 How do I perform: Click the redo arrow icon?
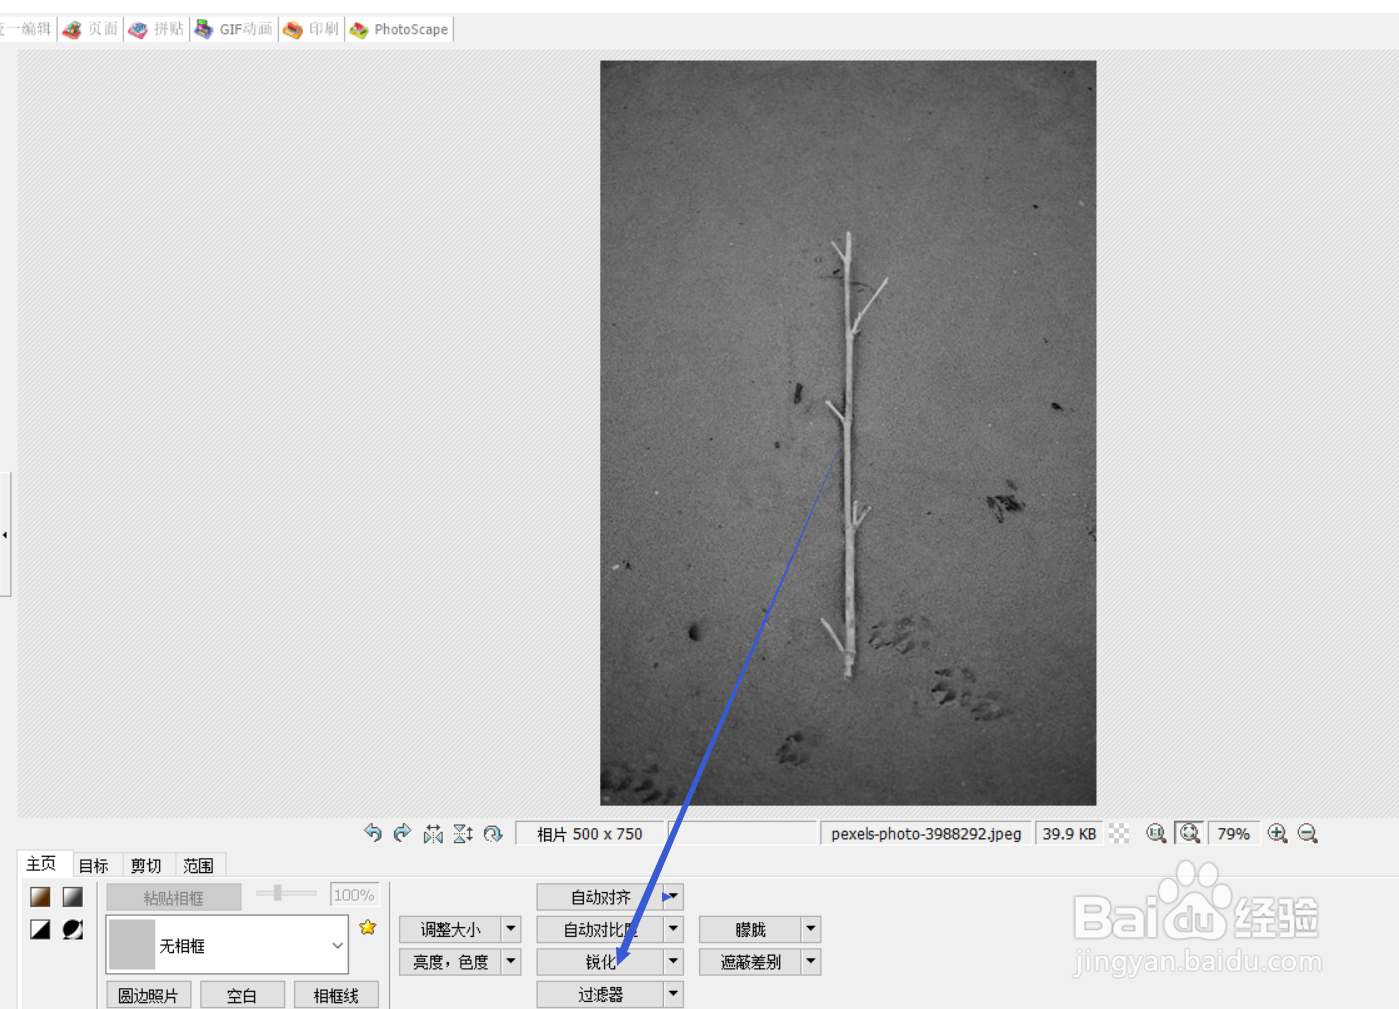(402, 833)
